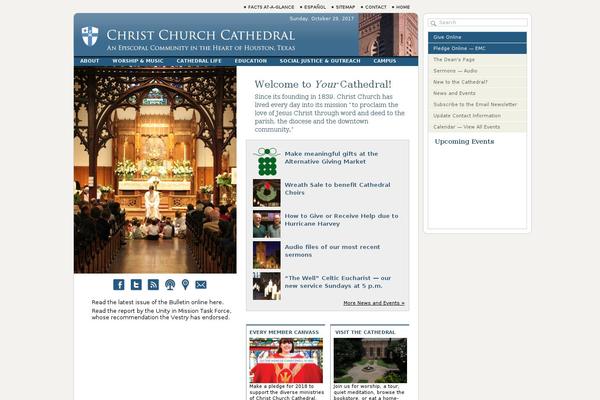
Task: Click the Upcoming Events heading
Action: tap(464, 142)
